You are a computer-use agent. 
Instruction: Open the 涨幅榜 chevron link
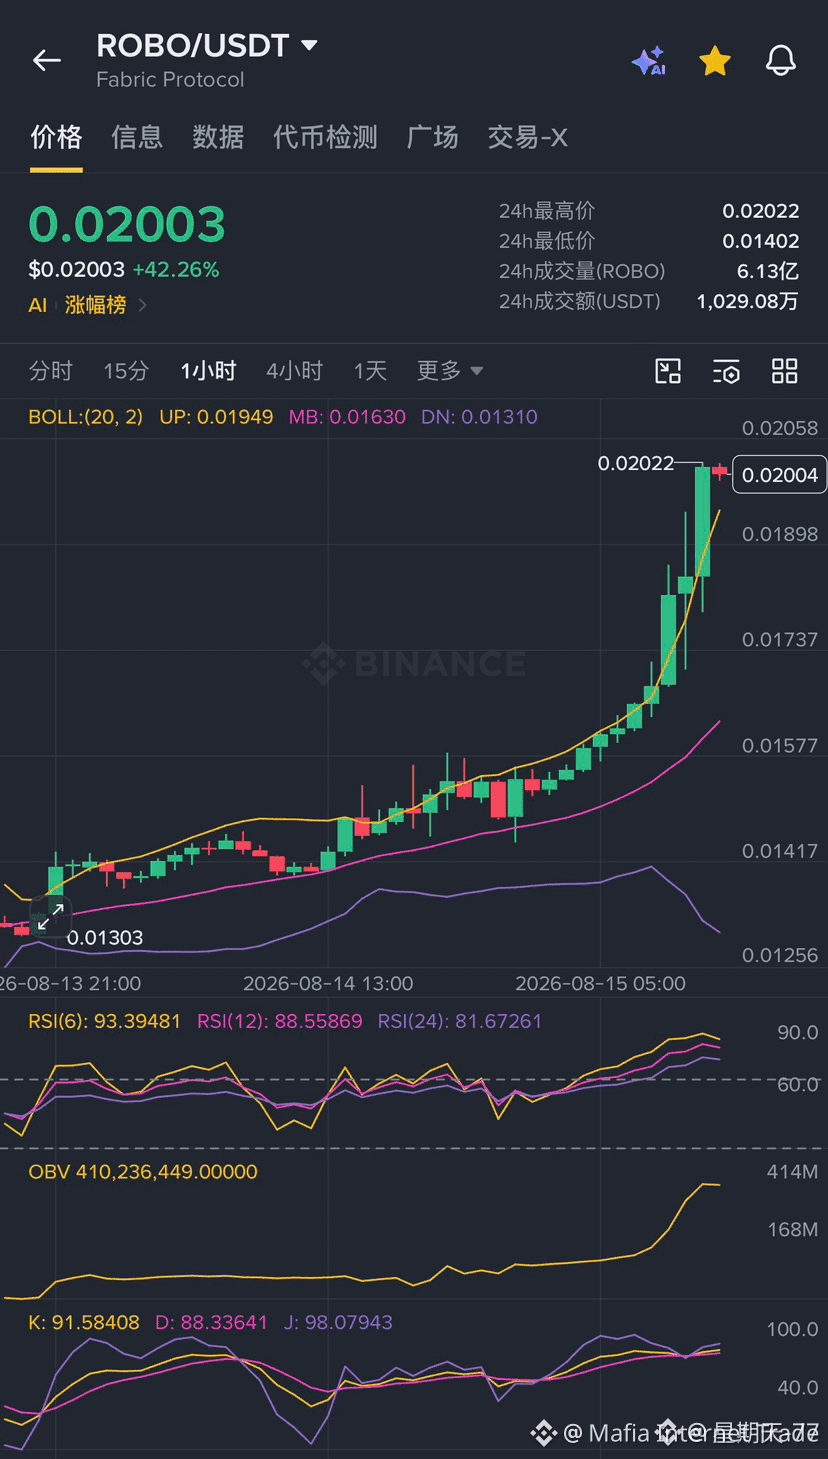pos(143,305)
